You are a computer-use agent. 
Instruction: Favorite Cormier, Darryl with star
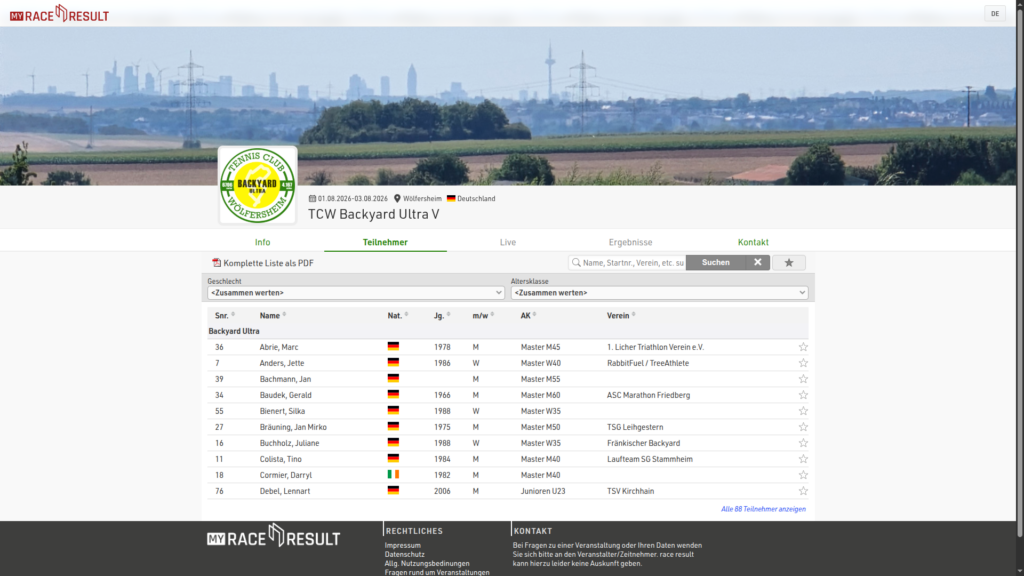click(x=803, y=475)
